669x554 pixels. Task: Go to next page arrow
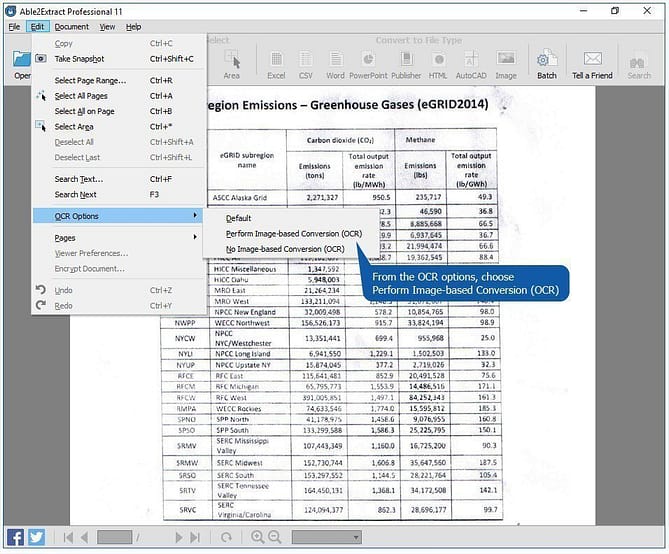click(x=179, y=537)
